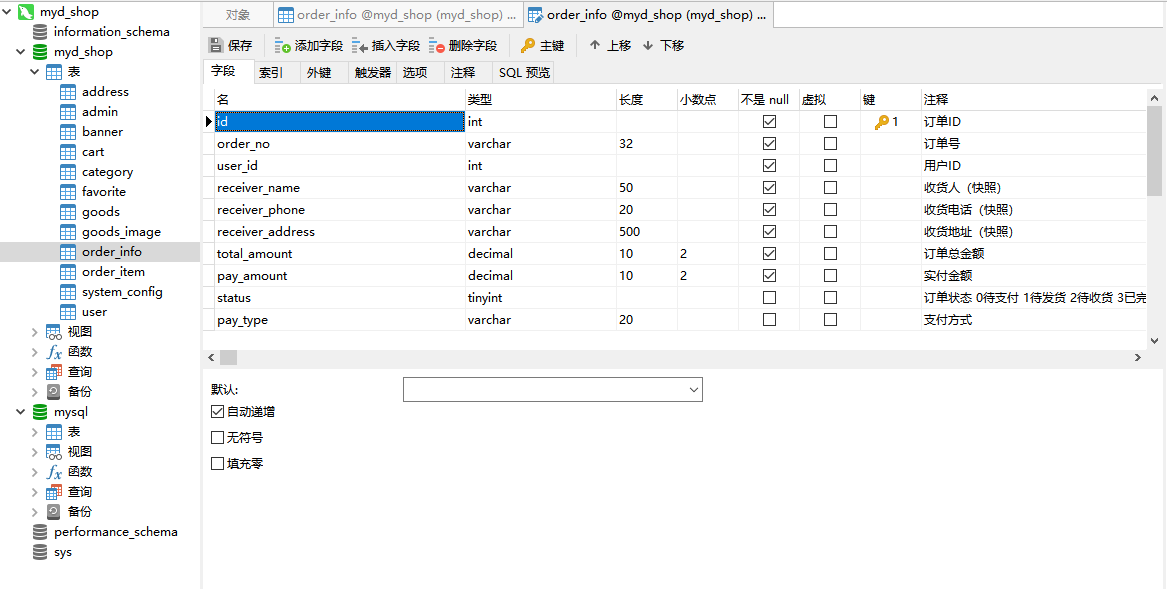Expand Tables (表) under mysql database
The image size is (1167, 589).
(34, 432)
